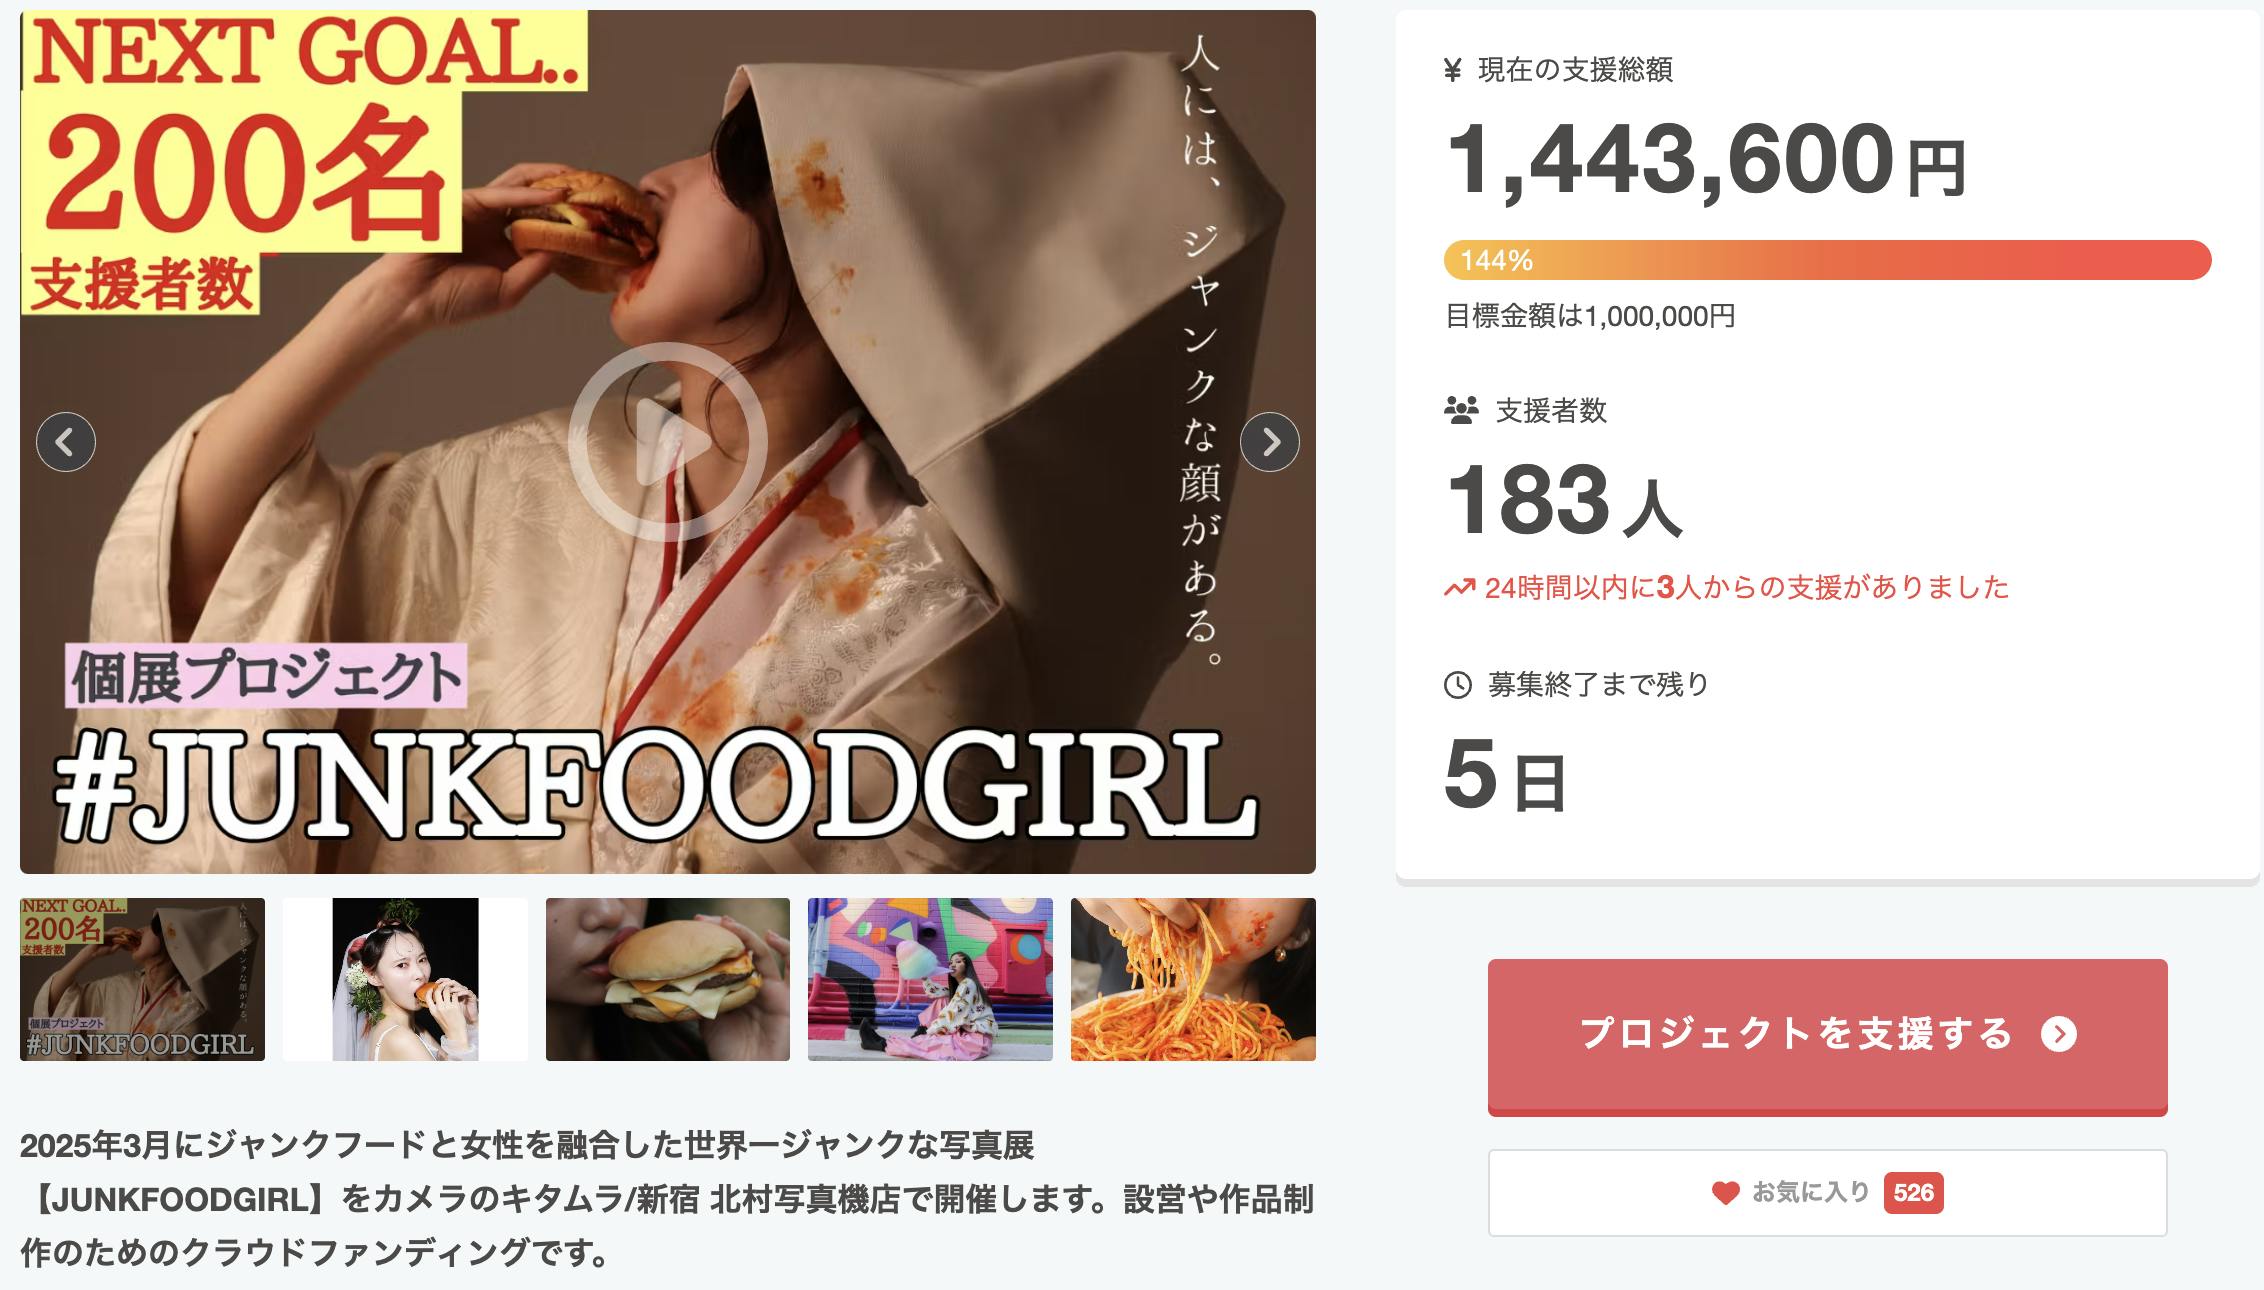Play the project video
Screen dimensions: 2264x1290
[667, 441]
